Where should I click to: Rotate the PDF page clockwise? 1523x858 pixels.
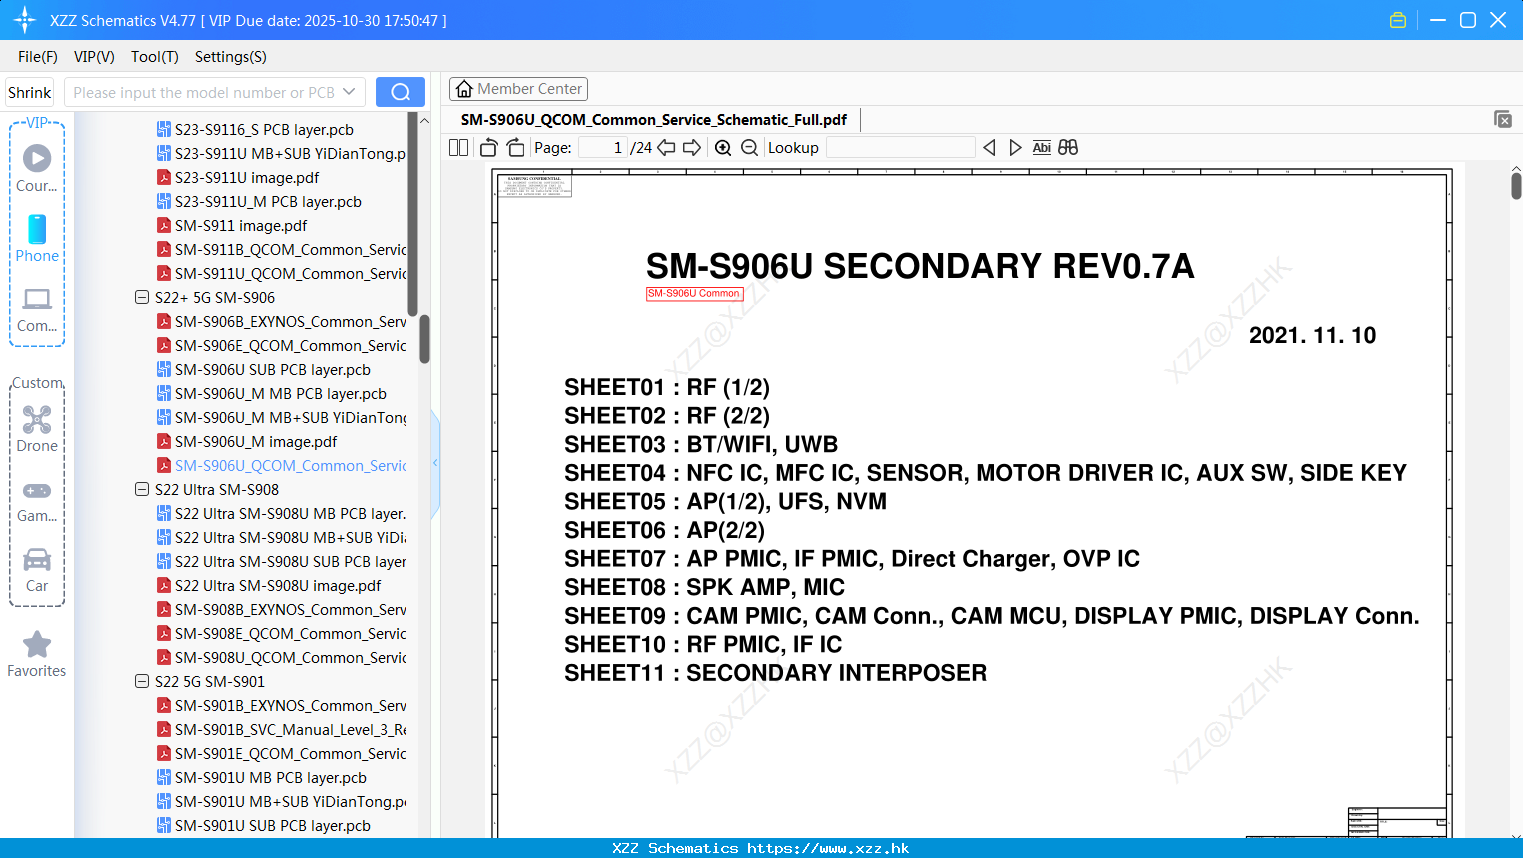516,148
